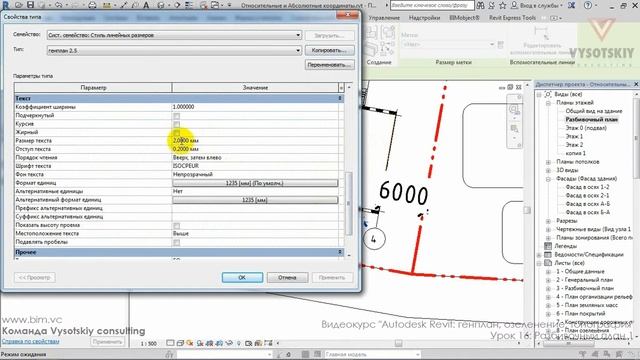Click the Alternate units format 1235 [мм] button
This screenshot has width=640, height=360.
coord(255,200)
